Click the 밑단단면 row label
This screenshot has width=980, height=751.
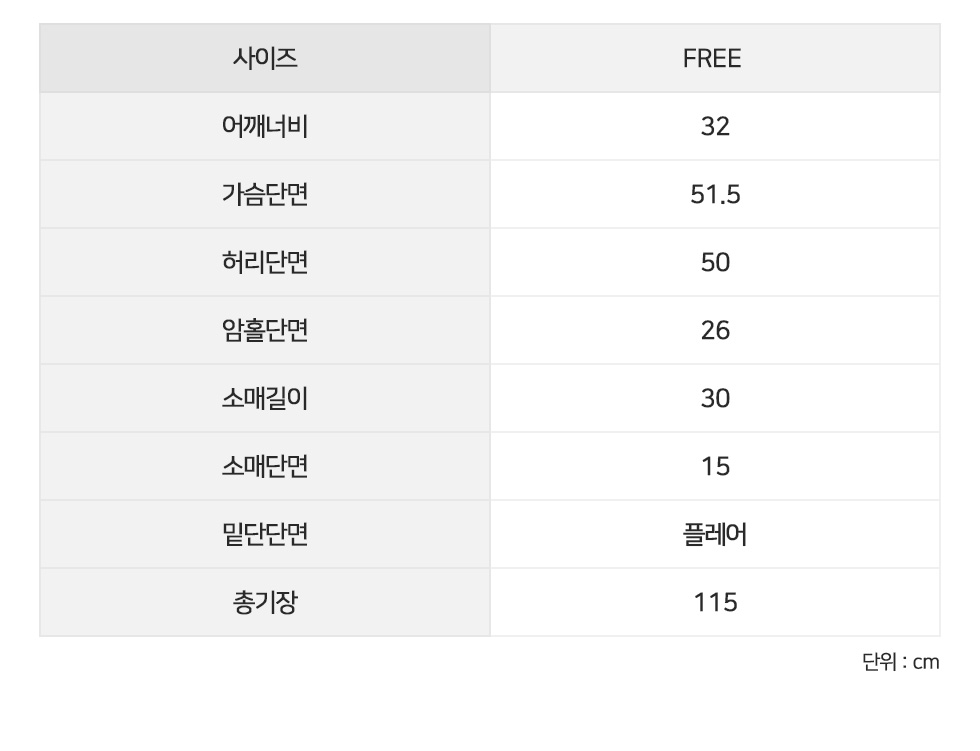[x=265, y=535]
